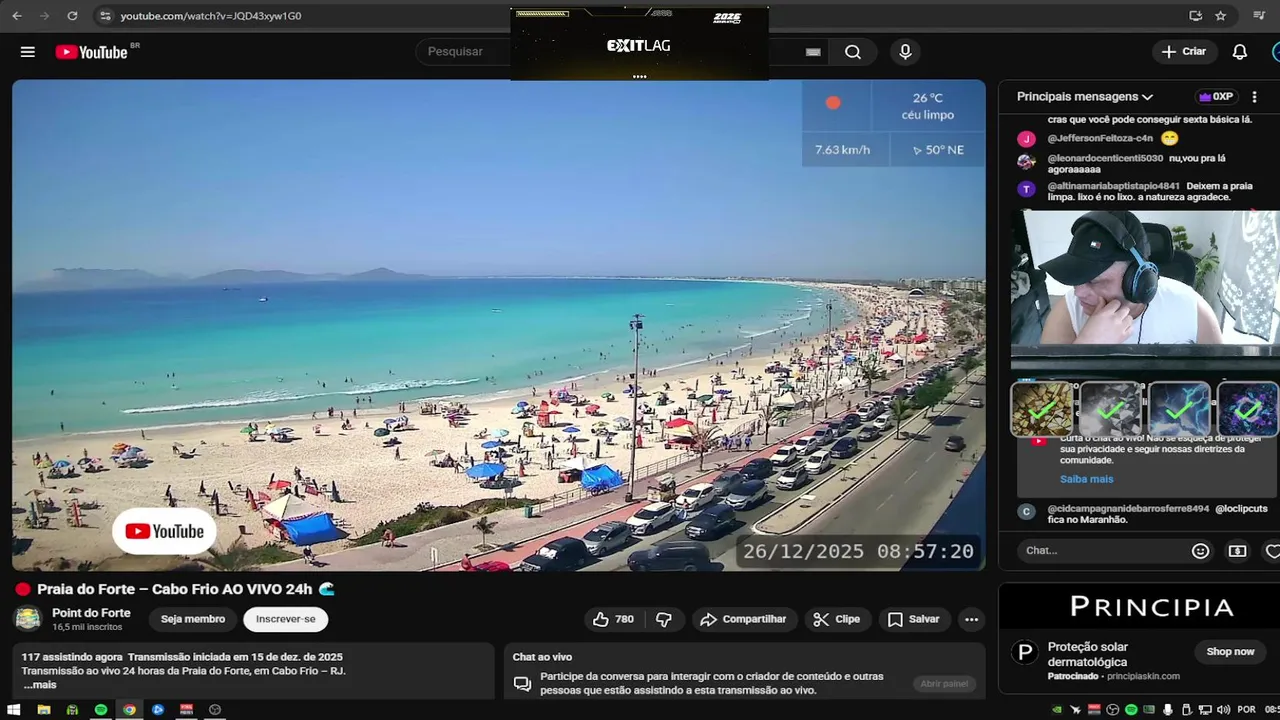Image resolution: width=1280 pixels, height=720 pixels.
Task: Reload the page with the refresh icon
Action: (72, 16)
